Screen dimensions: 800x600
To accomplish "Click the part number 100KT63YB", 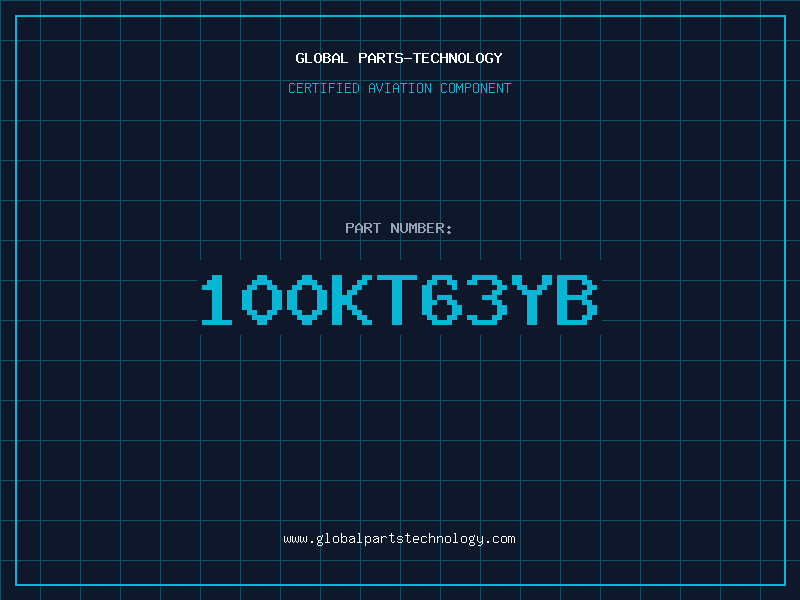I will pyautogui.click(x=399, y=299).
